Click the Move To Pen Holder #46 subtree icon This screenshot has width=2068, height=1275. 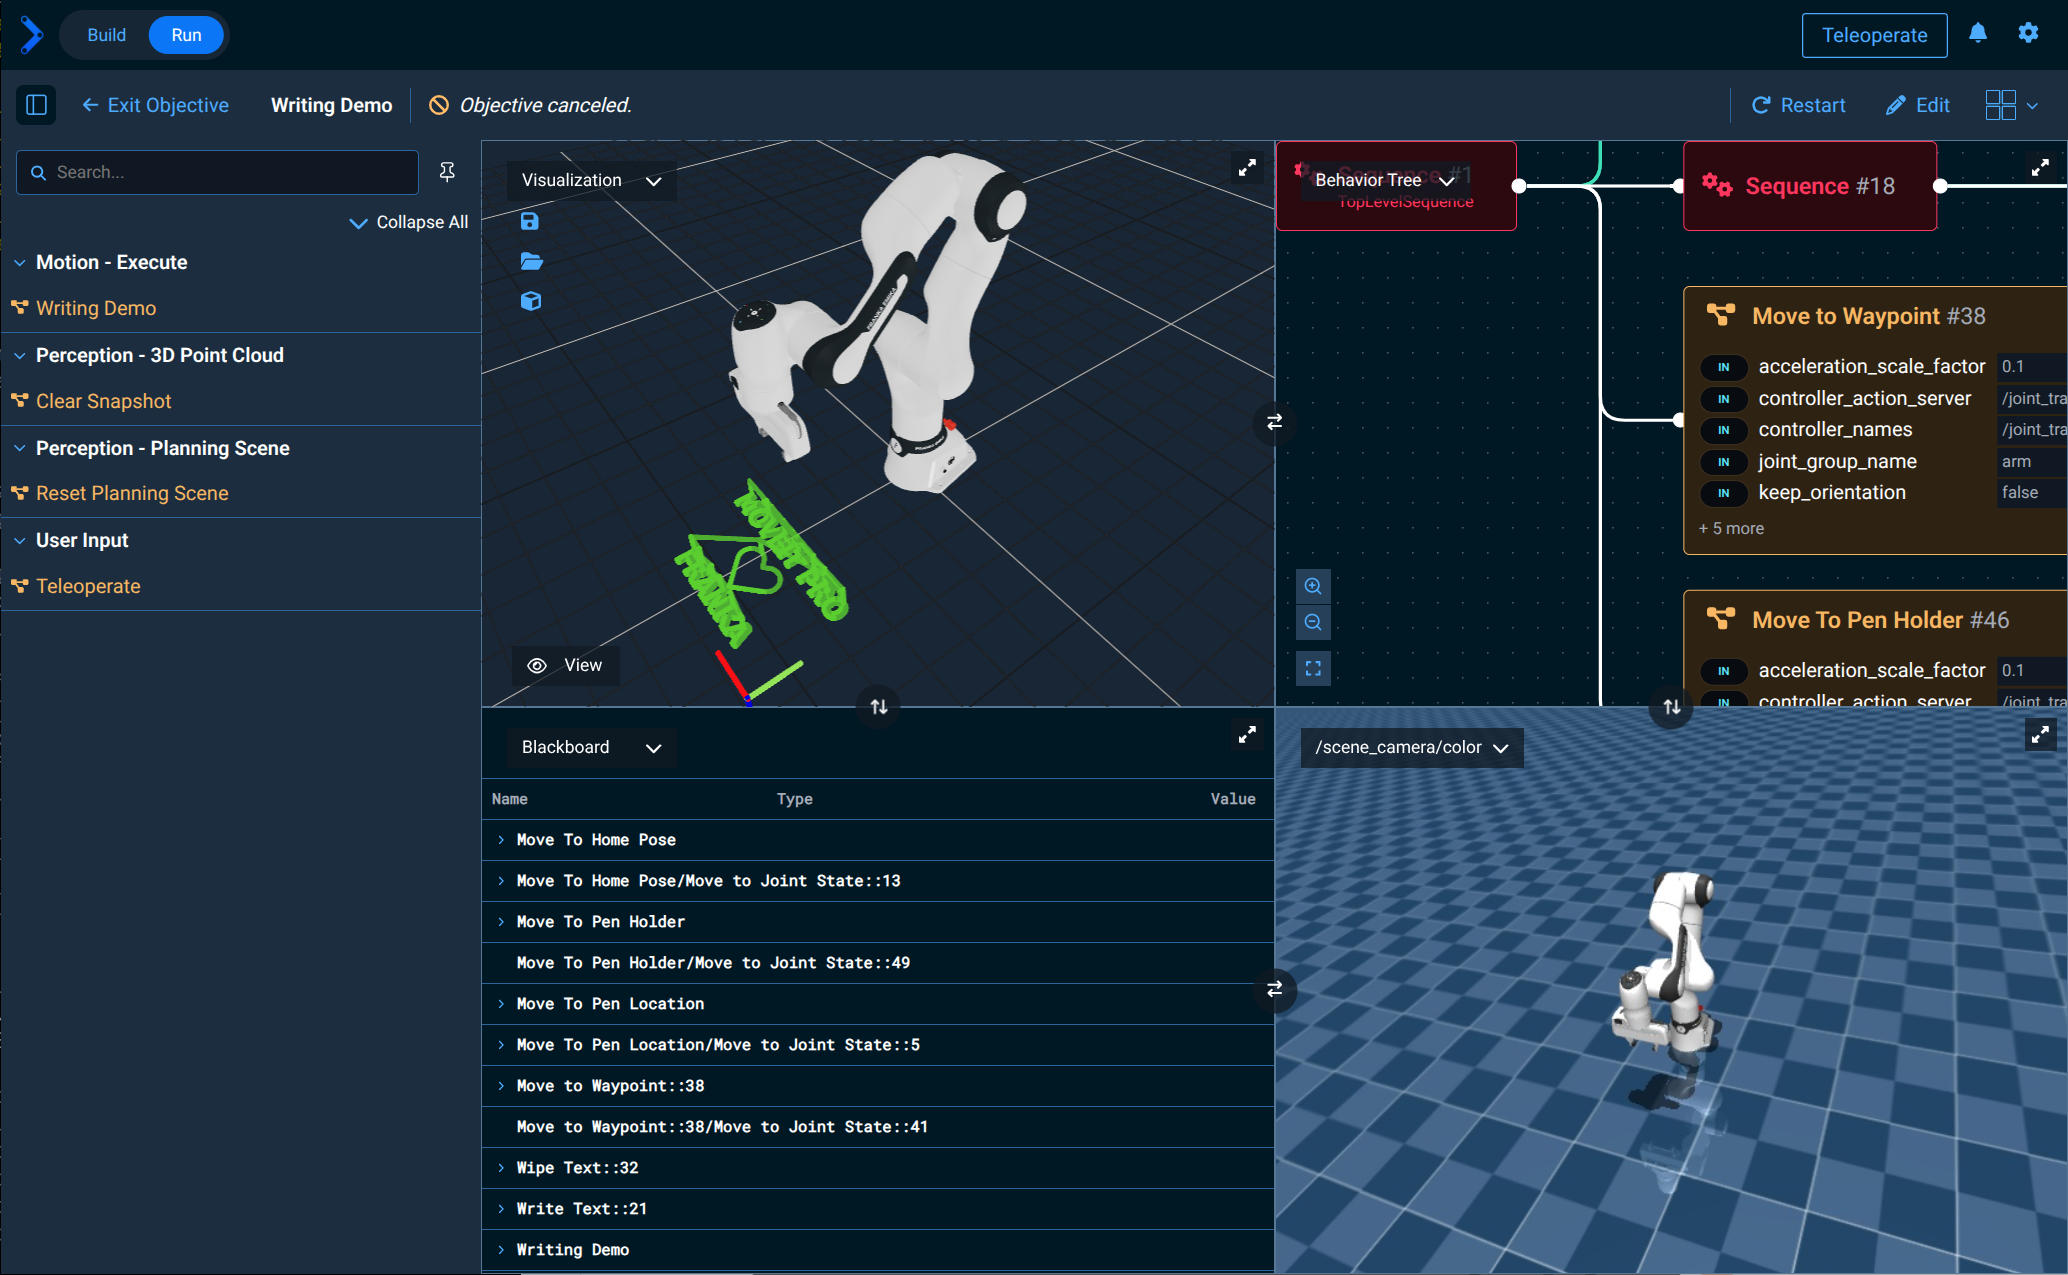[x=1721, y=619]
